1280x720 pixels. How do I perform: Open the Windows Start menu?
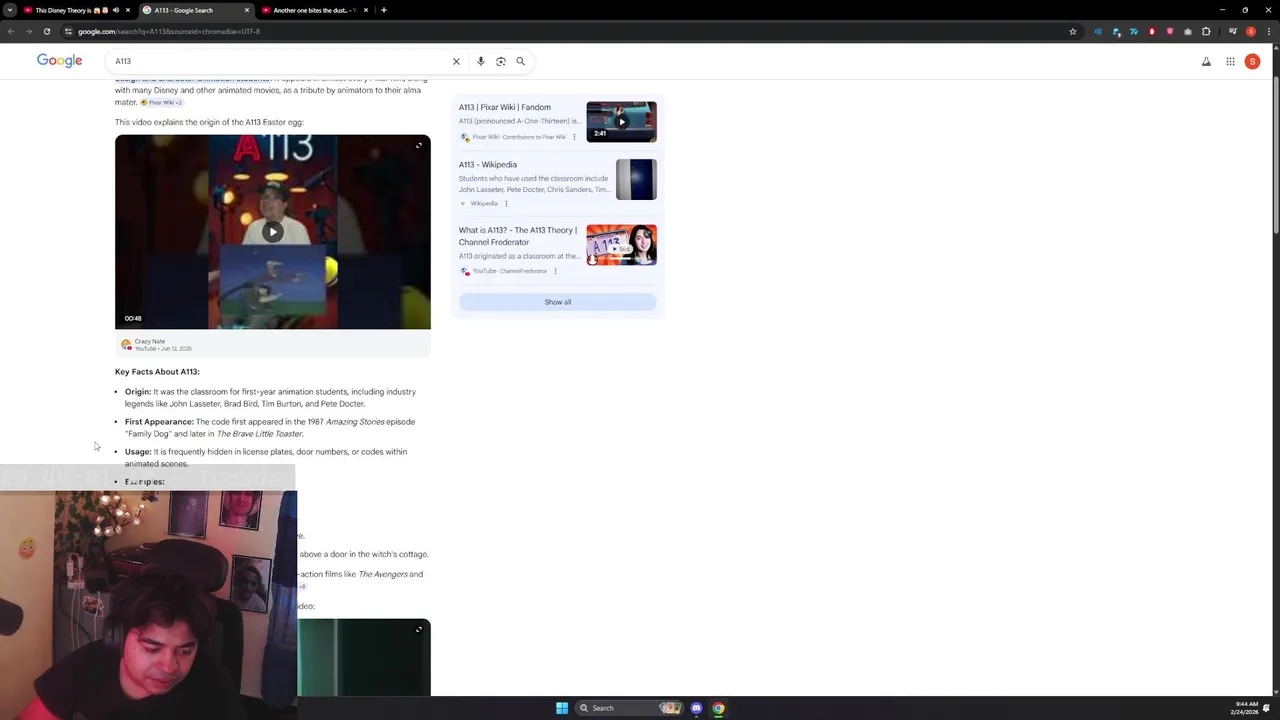562,708
